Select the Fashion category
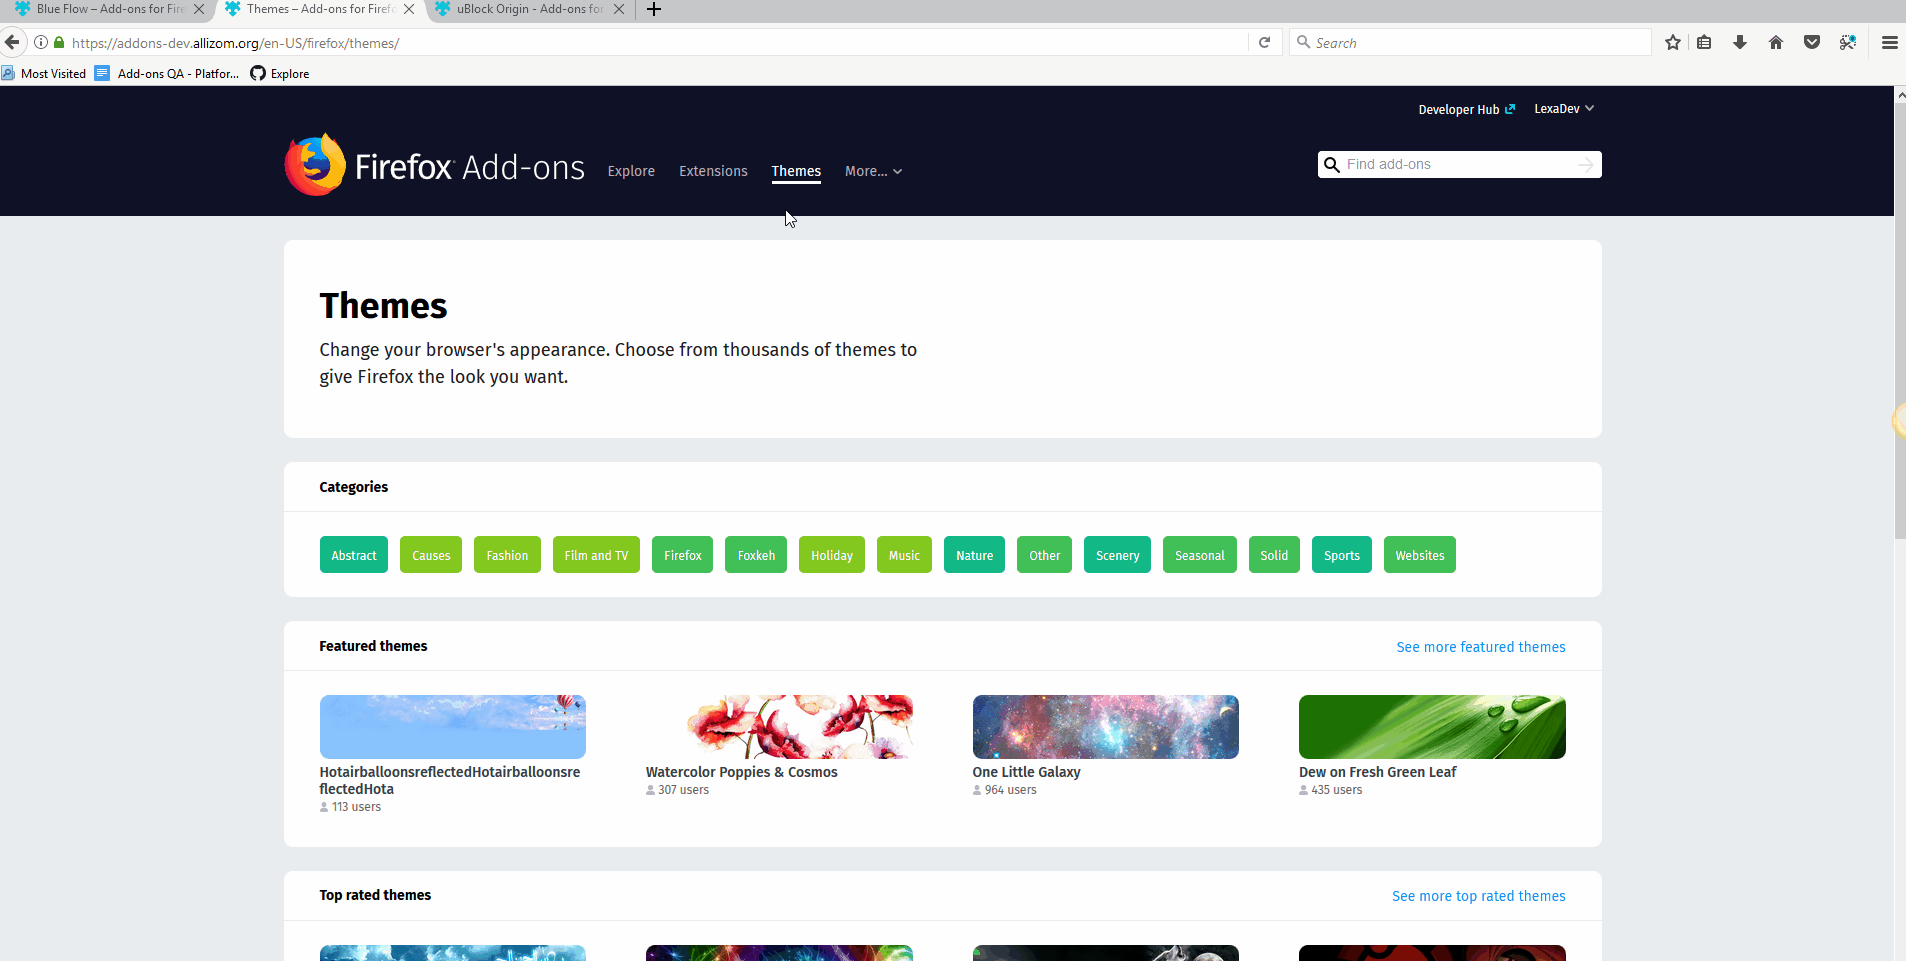This screenshot has width=1906, height=961. 507,555
